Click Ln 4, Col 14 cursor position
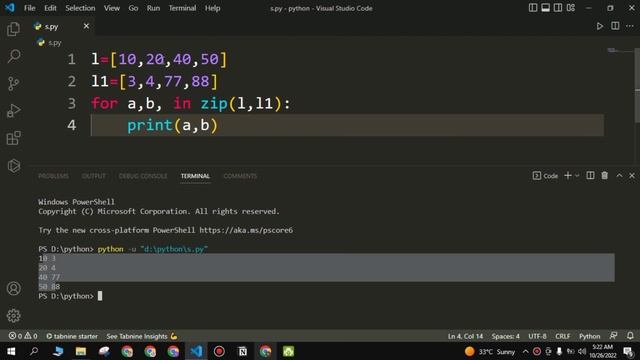This screenshot has height=360, width=640. tap(465, 336)
